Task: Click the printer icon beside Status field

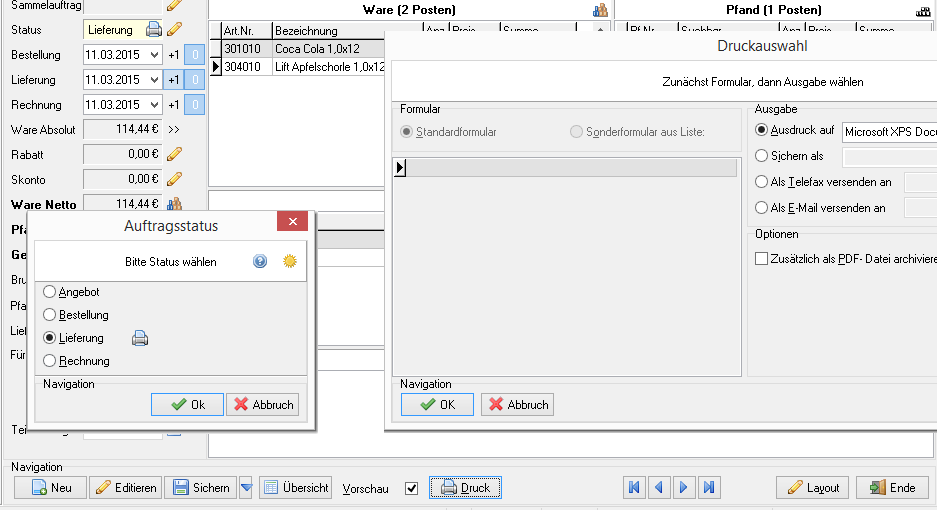Action: click(154, 29)
